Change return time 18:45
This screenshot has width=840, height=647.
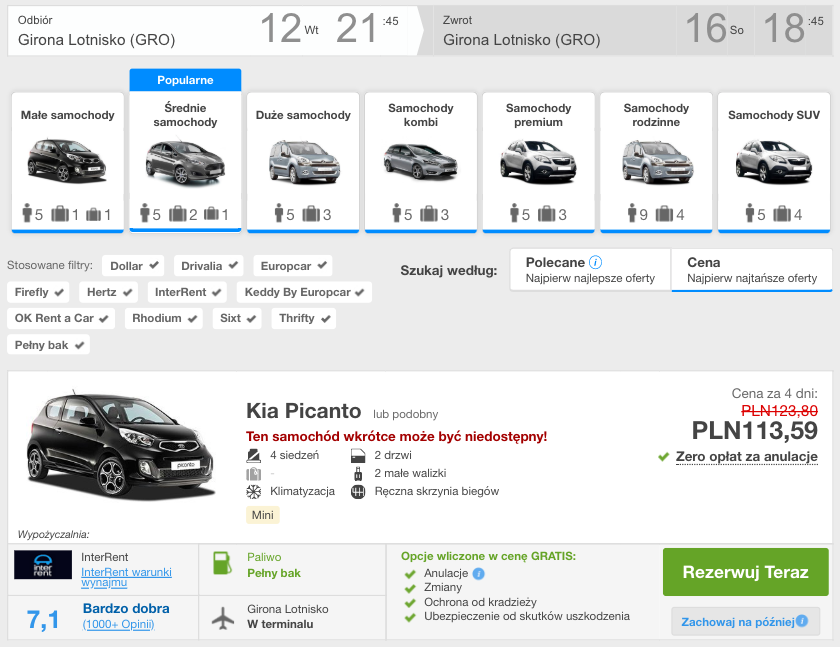pyautogui.click(x=793, y=28)
